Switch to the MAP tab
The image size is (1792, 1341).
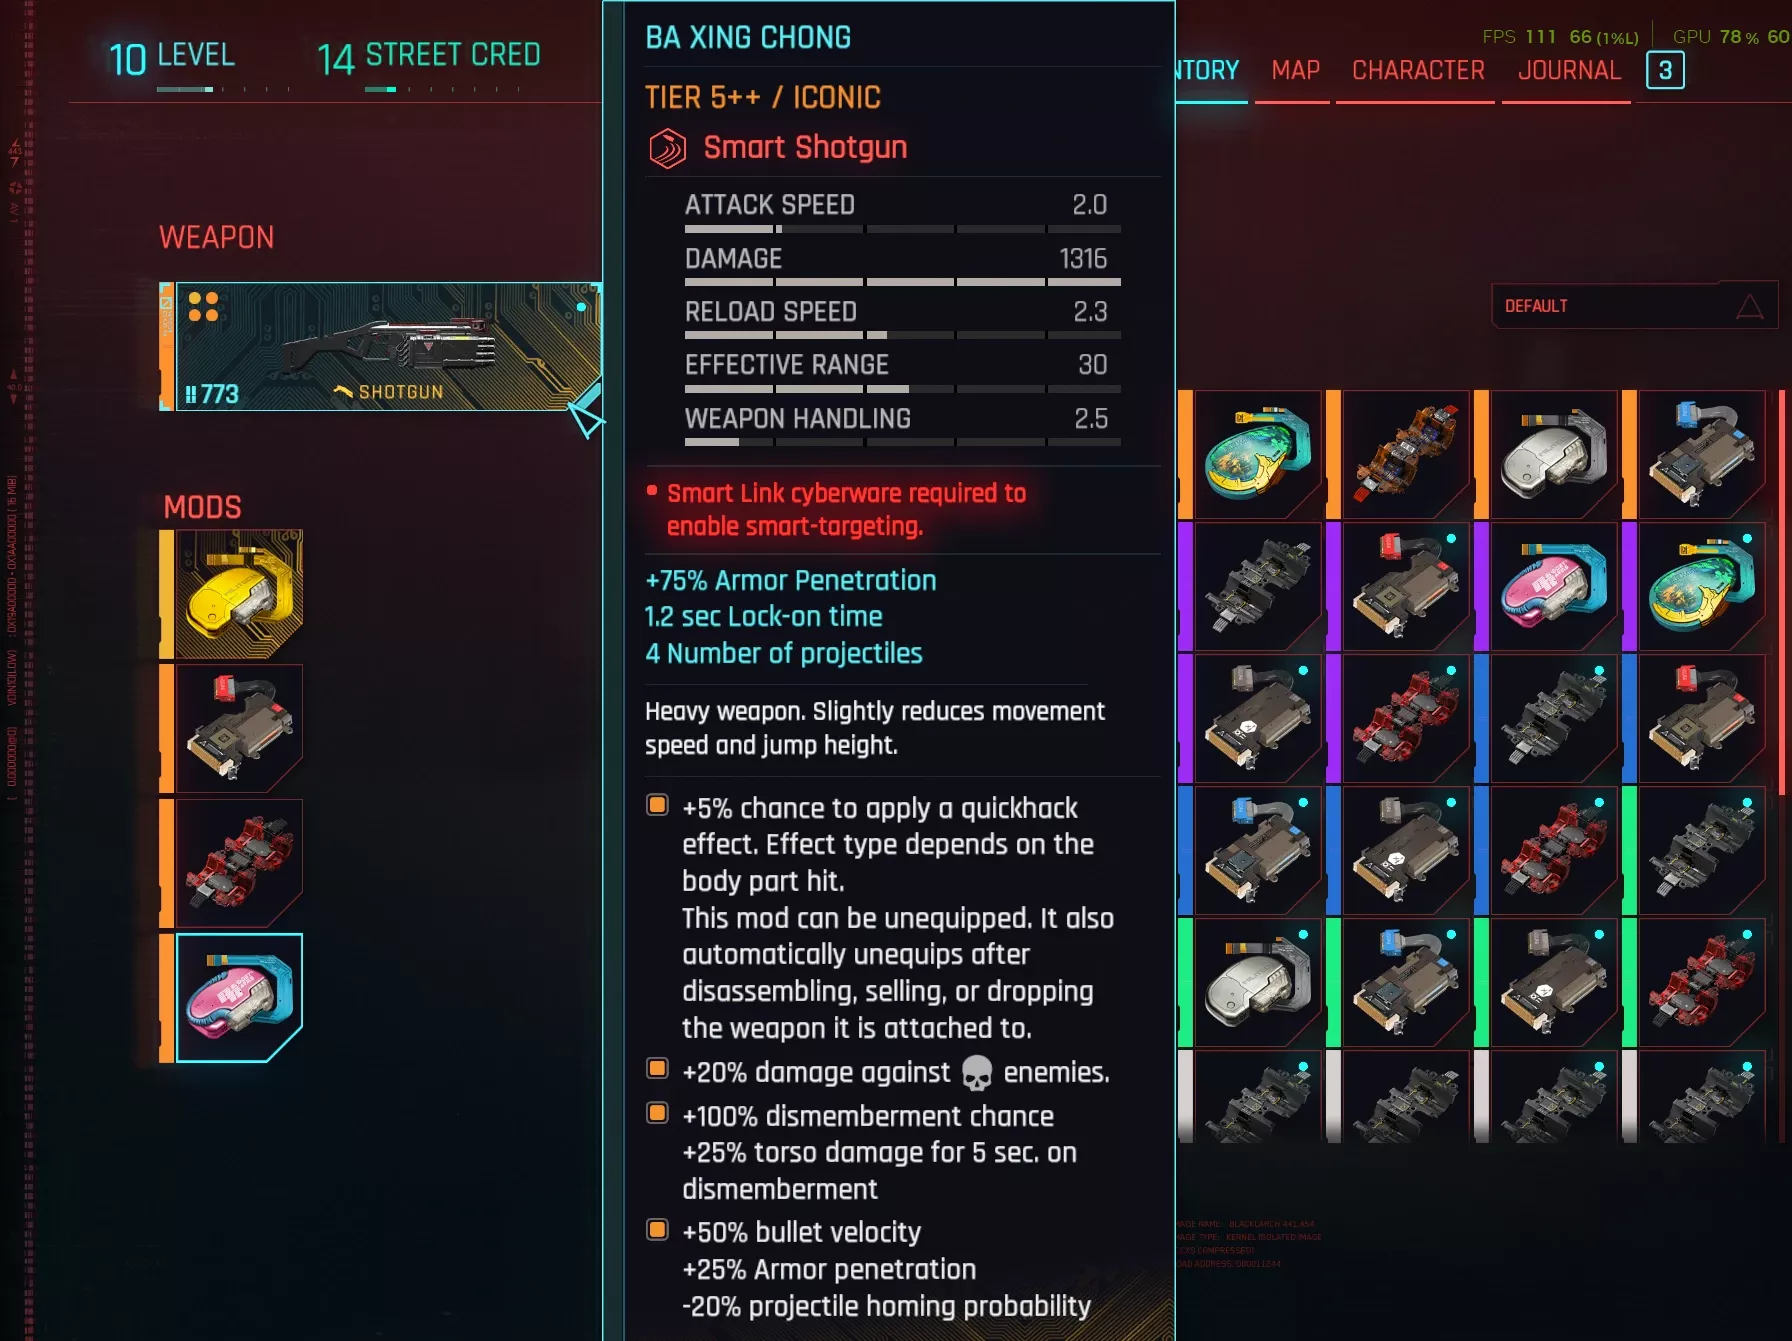pyautogui.click(x=1295, y=70)
